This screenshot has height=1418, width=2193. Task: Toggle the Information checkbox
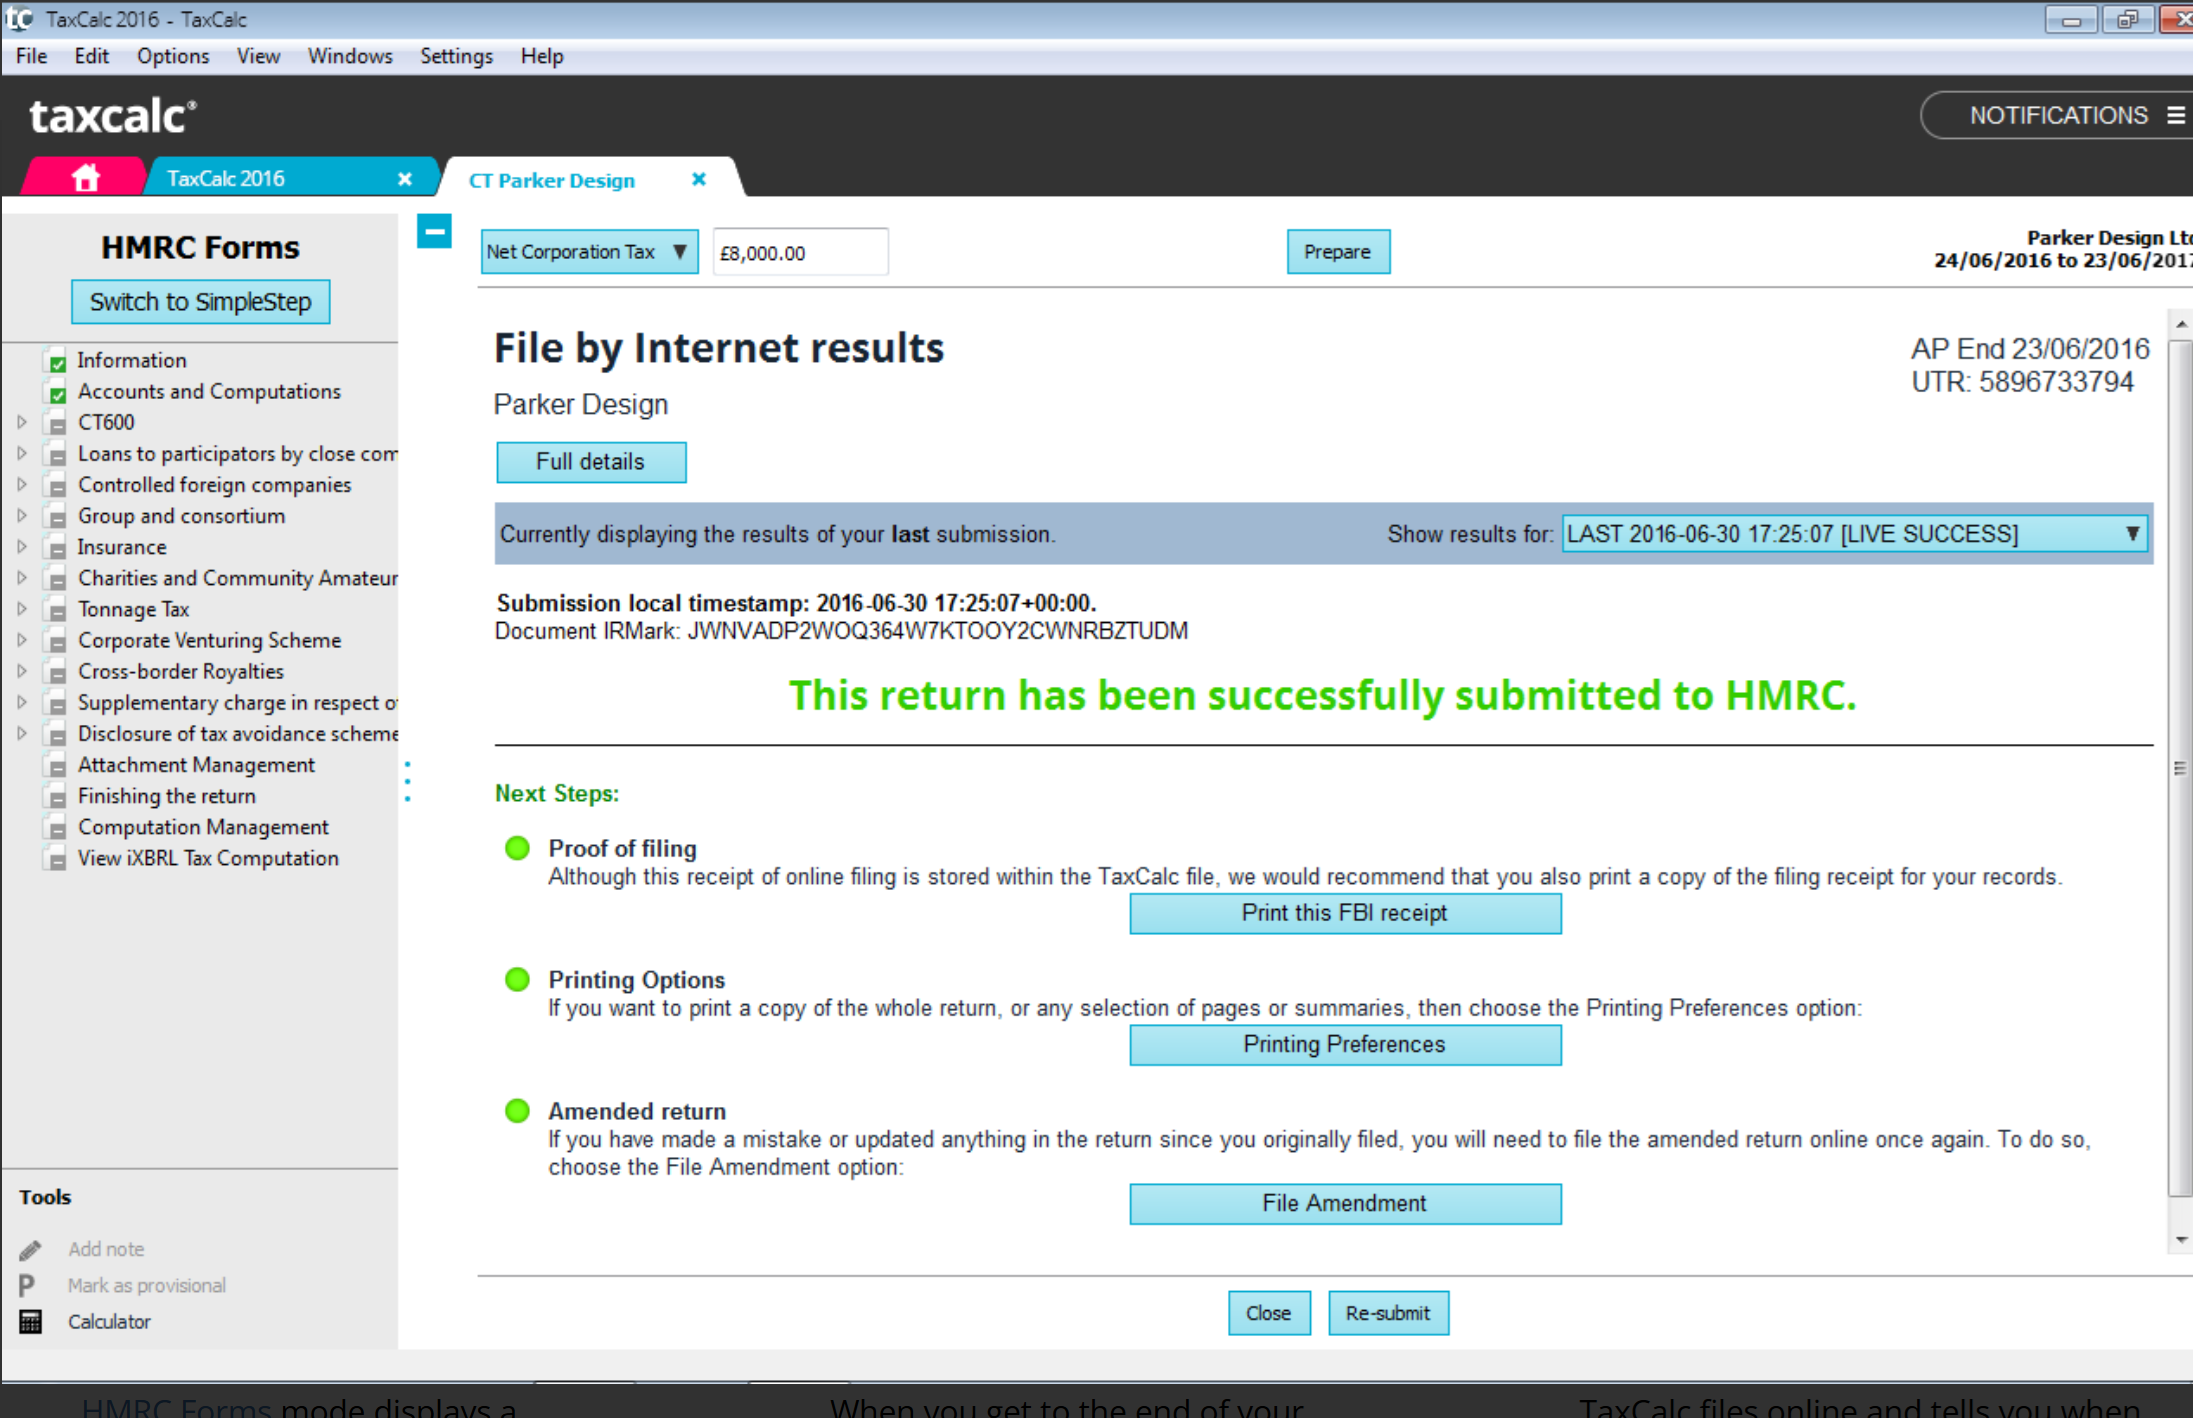point(58,363)
